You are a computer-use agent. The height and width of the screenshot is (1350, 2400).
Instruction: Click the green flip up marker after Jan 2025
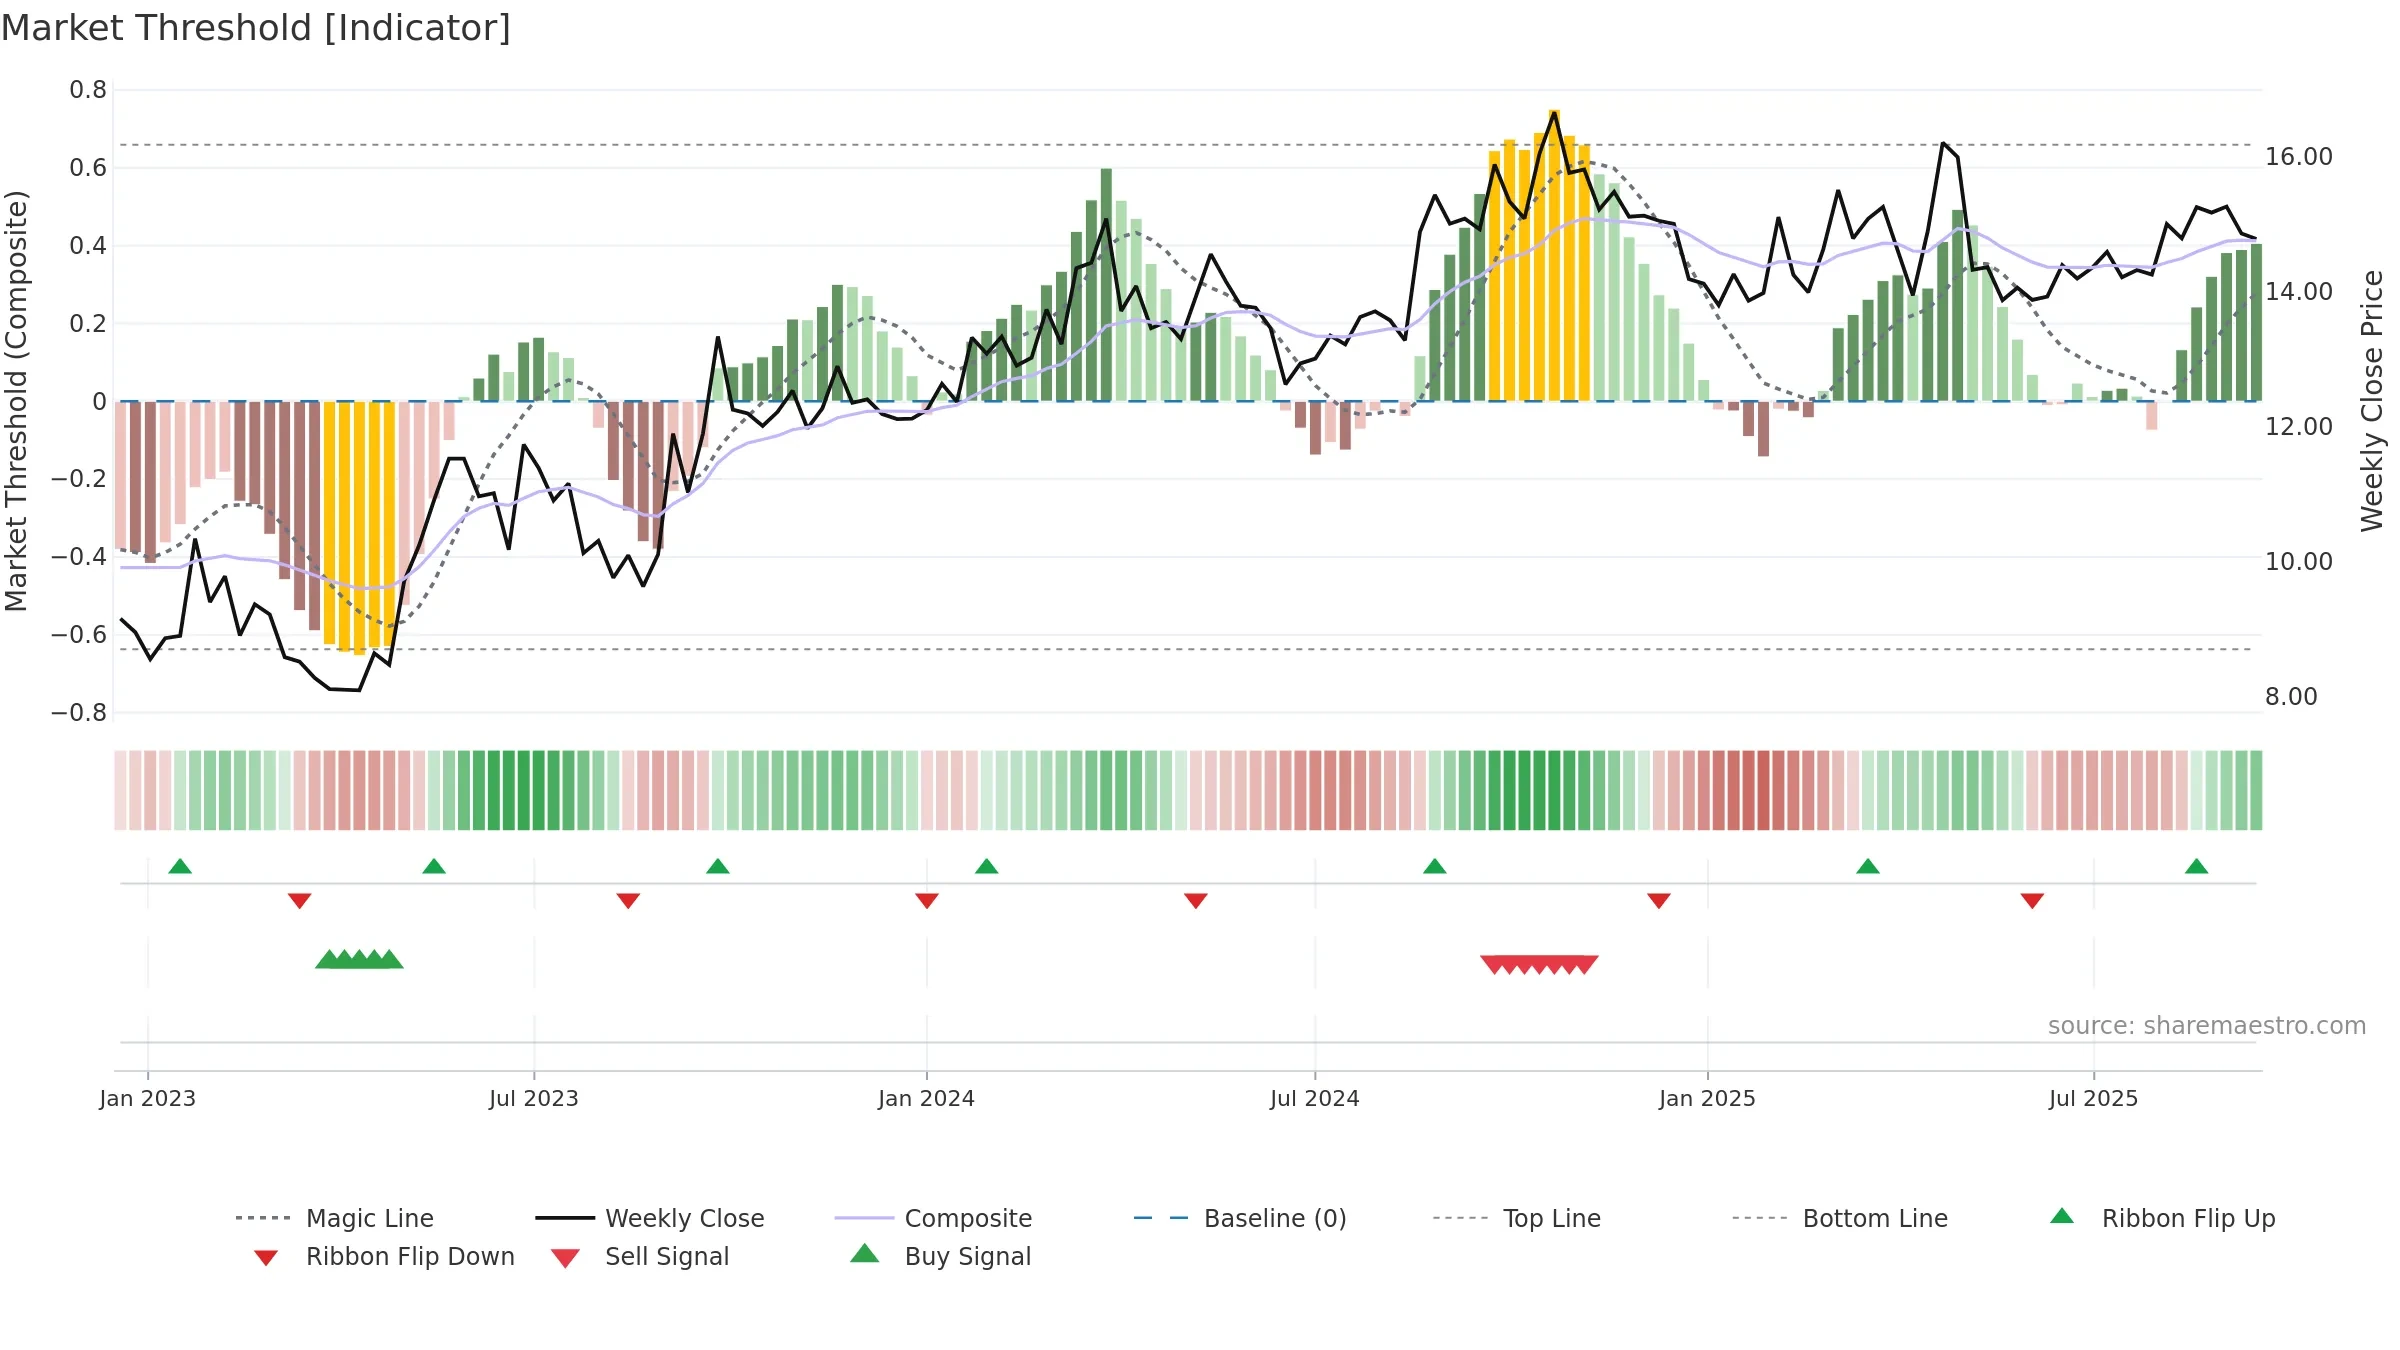click(1868, 866)
